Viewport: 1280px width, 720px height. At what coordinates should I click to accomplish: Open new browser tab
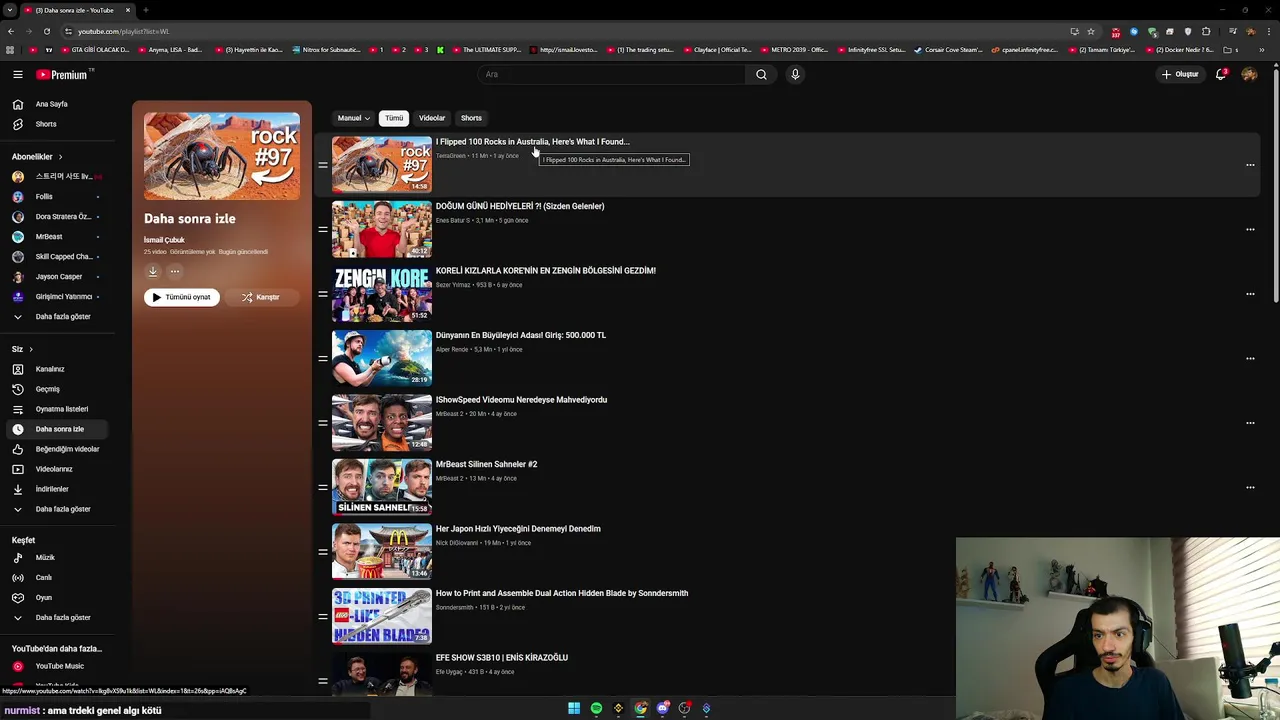point(146,10)
